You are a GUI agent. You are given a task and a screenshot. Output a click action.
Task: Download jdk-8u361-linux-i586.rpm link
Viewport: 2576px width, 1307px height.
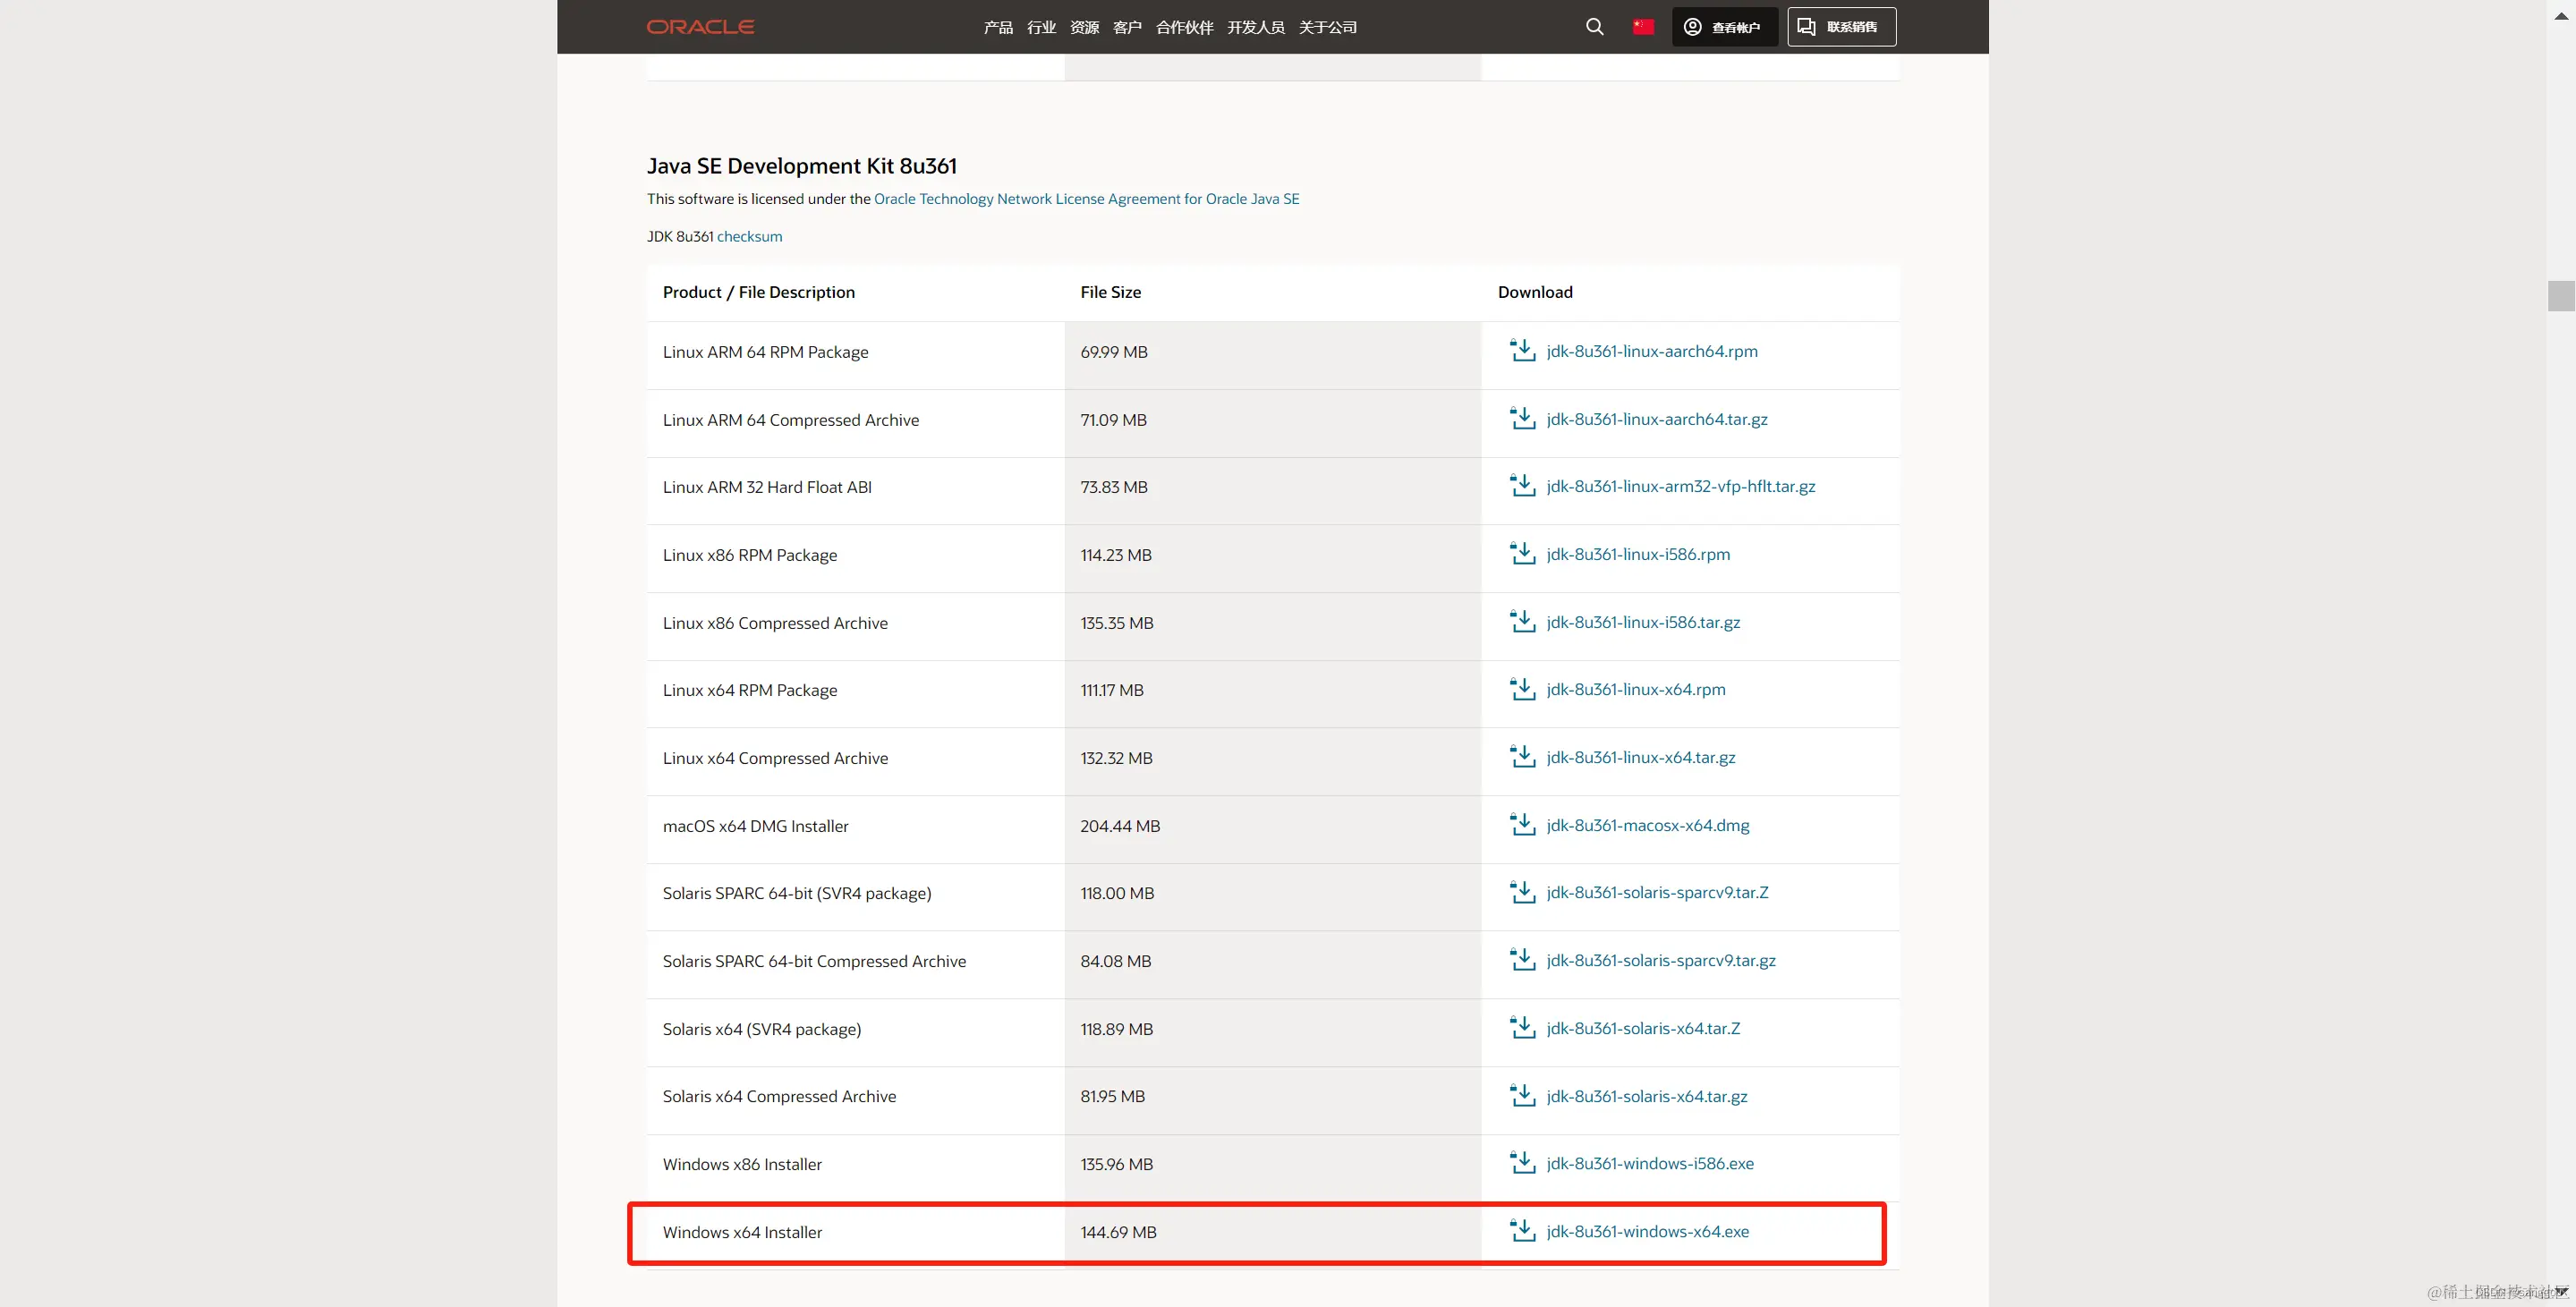pyautogui.click(x=1638, y=554)
